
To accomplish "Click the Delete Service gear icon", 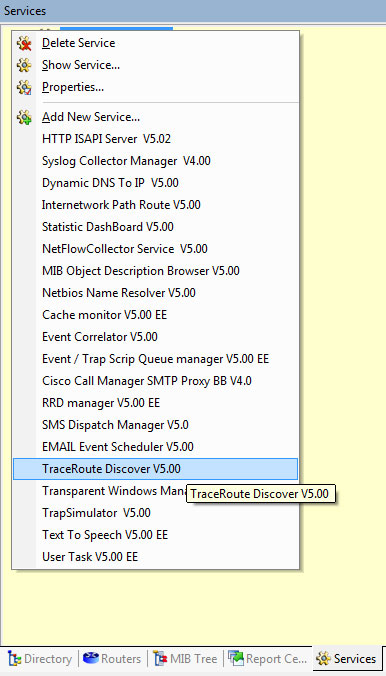I will [x=24, y=44].
